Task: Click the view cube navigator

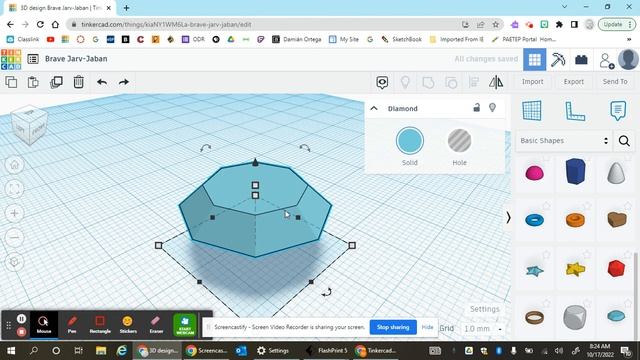Action: tap(29, 126)
